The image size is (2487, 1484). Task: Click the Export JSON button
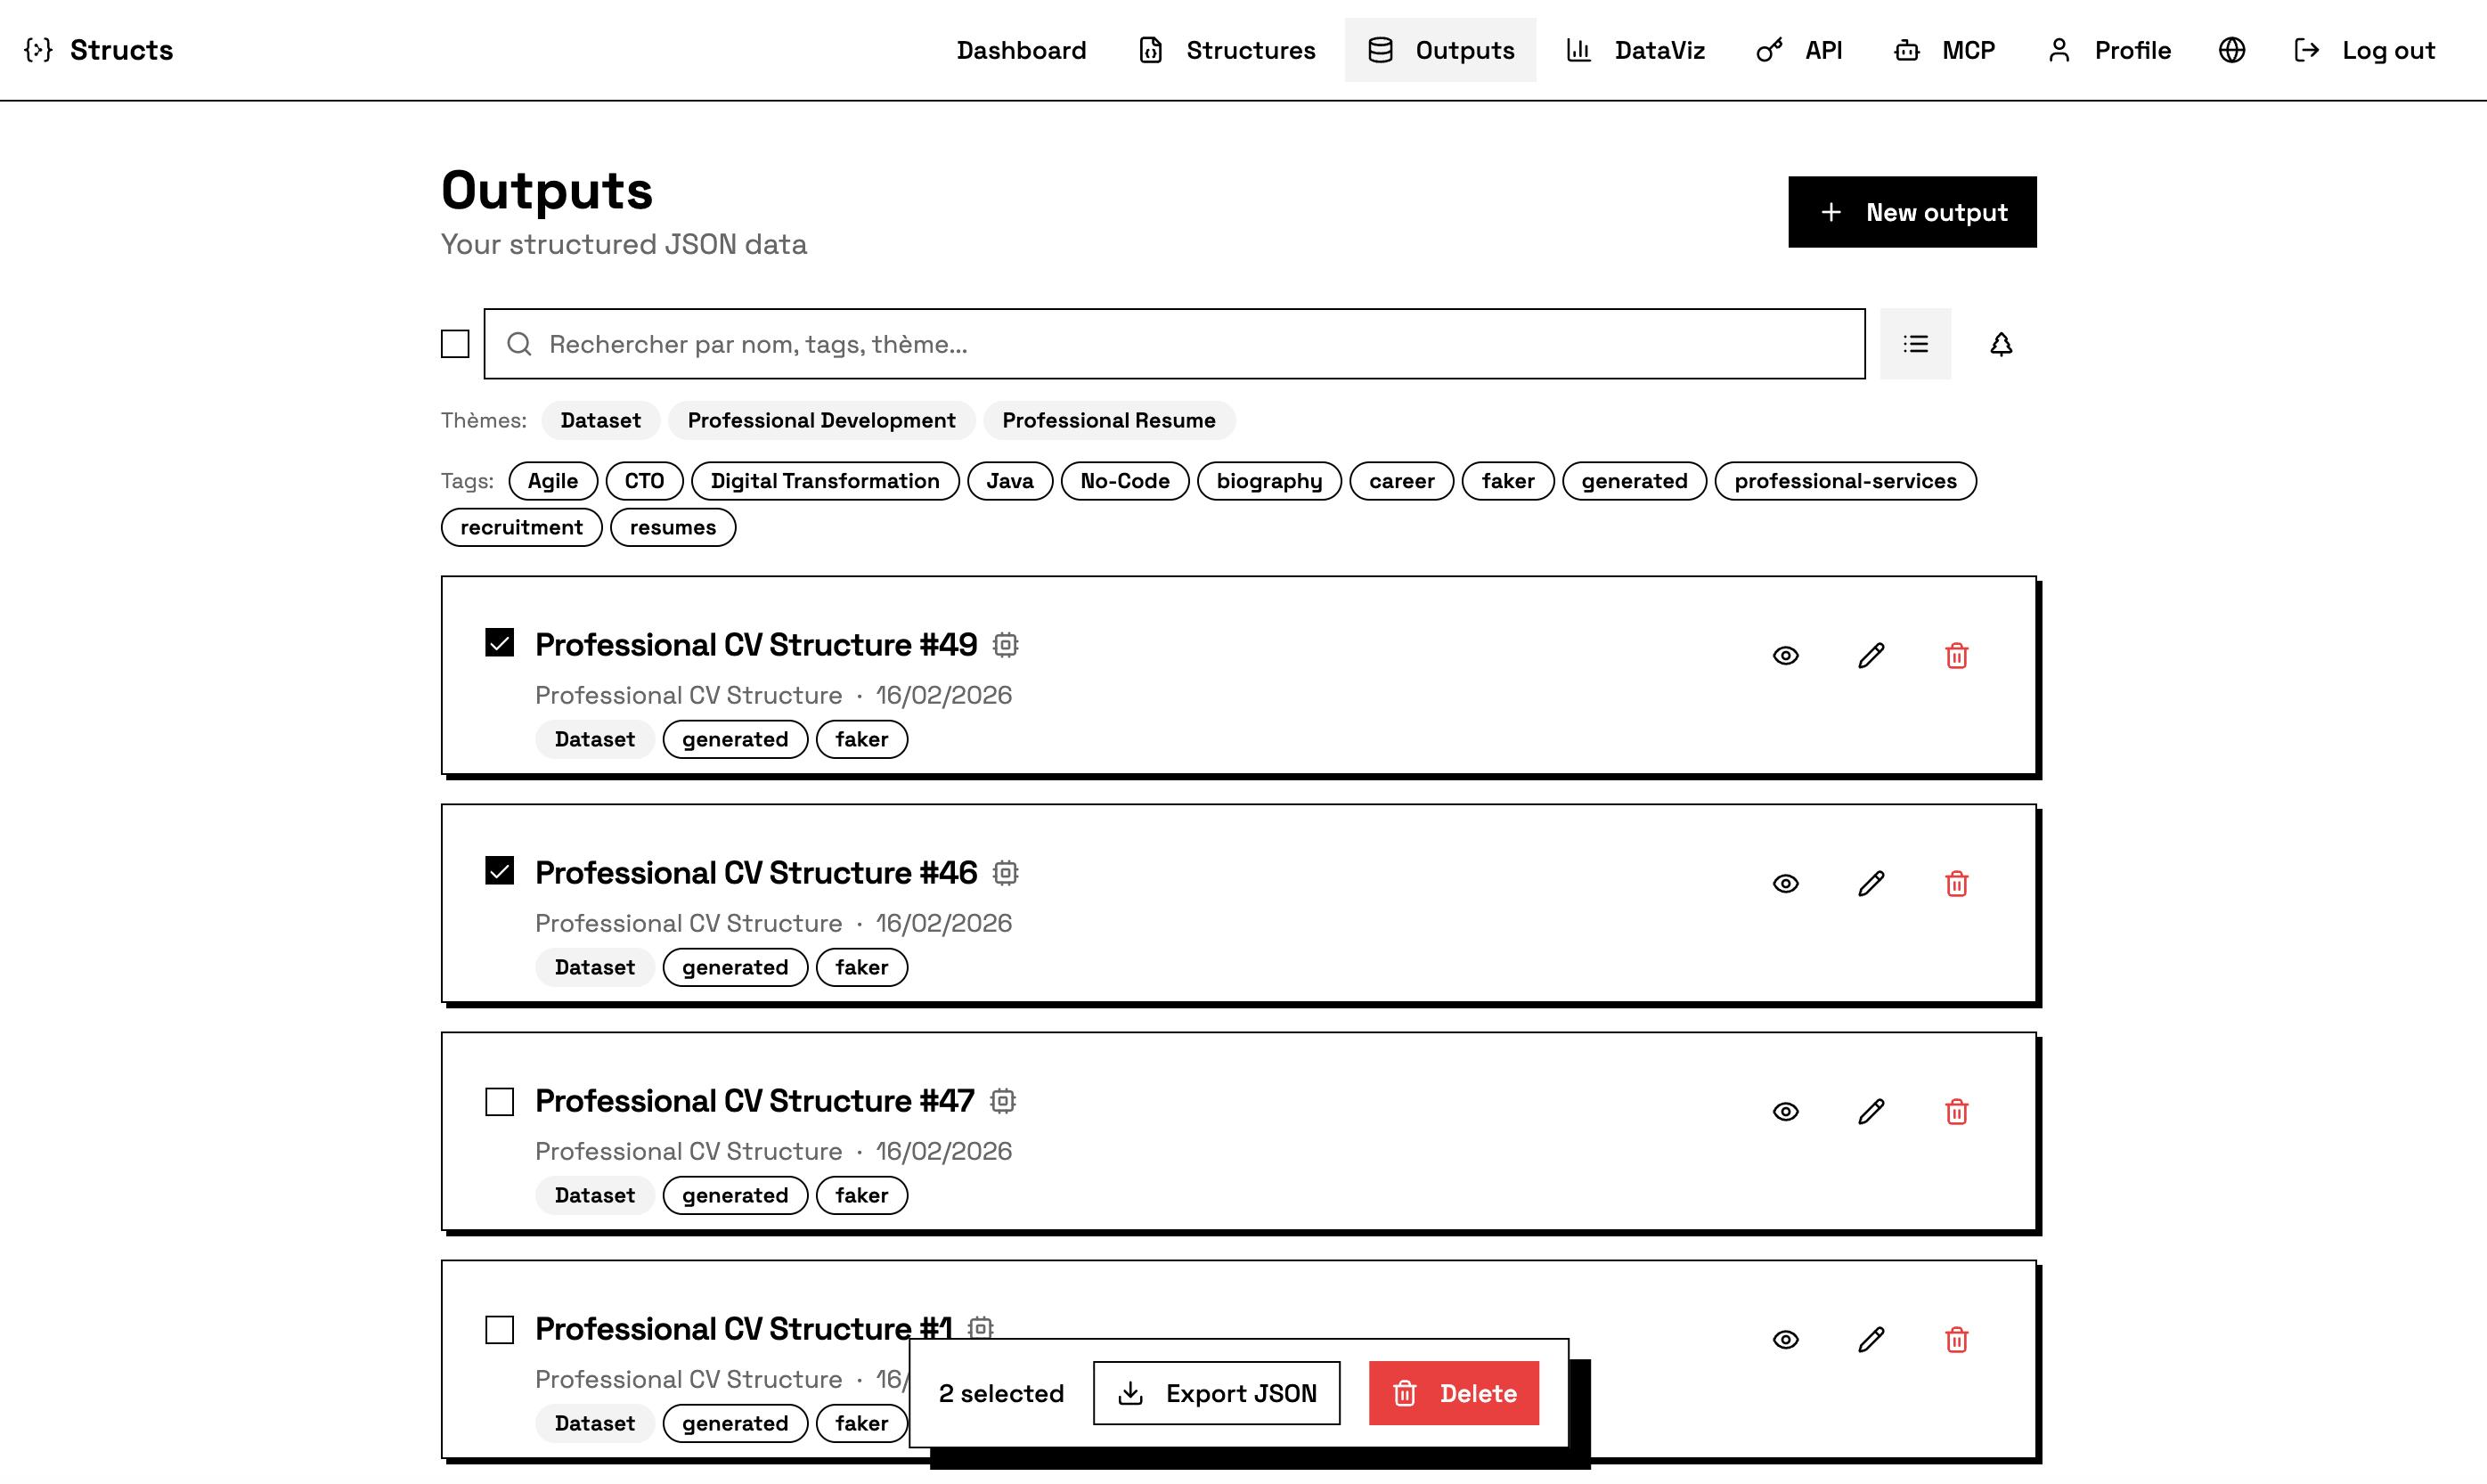(1216, 1392)
